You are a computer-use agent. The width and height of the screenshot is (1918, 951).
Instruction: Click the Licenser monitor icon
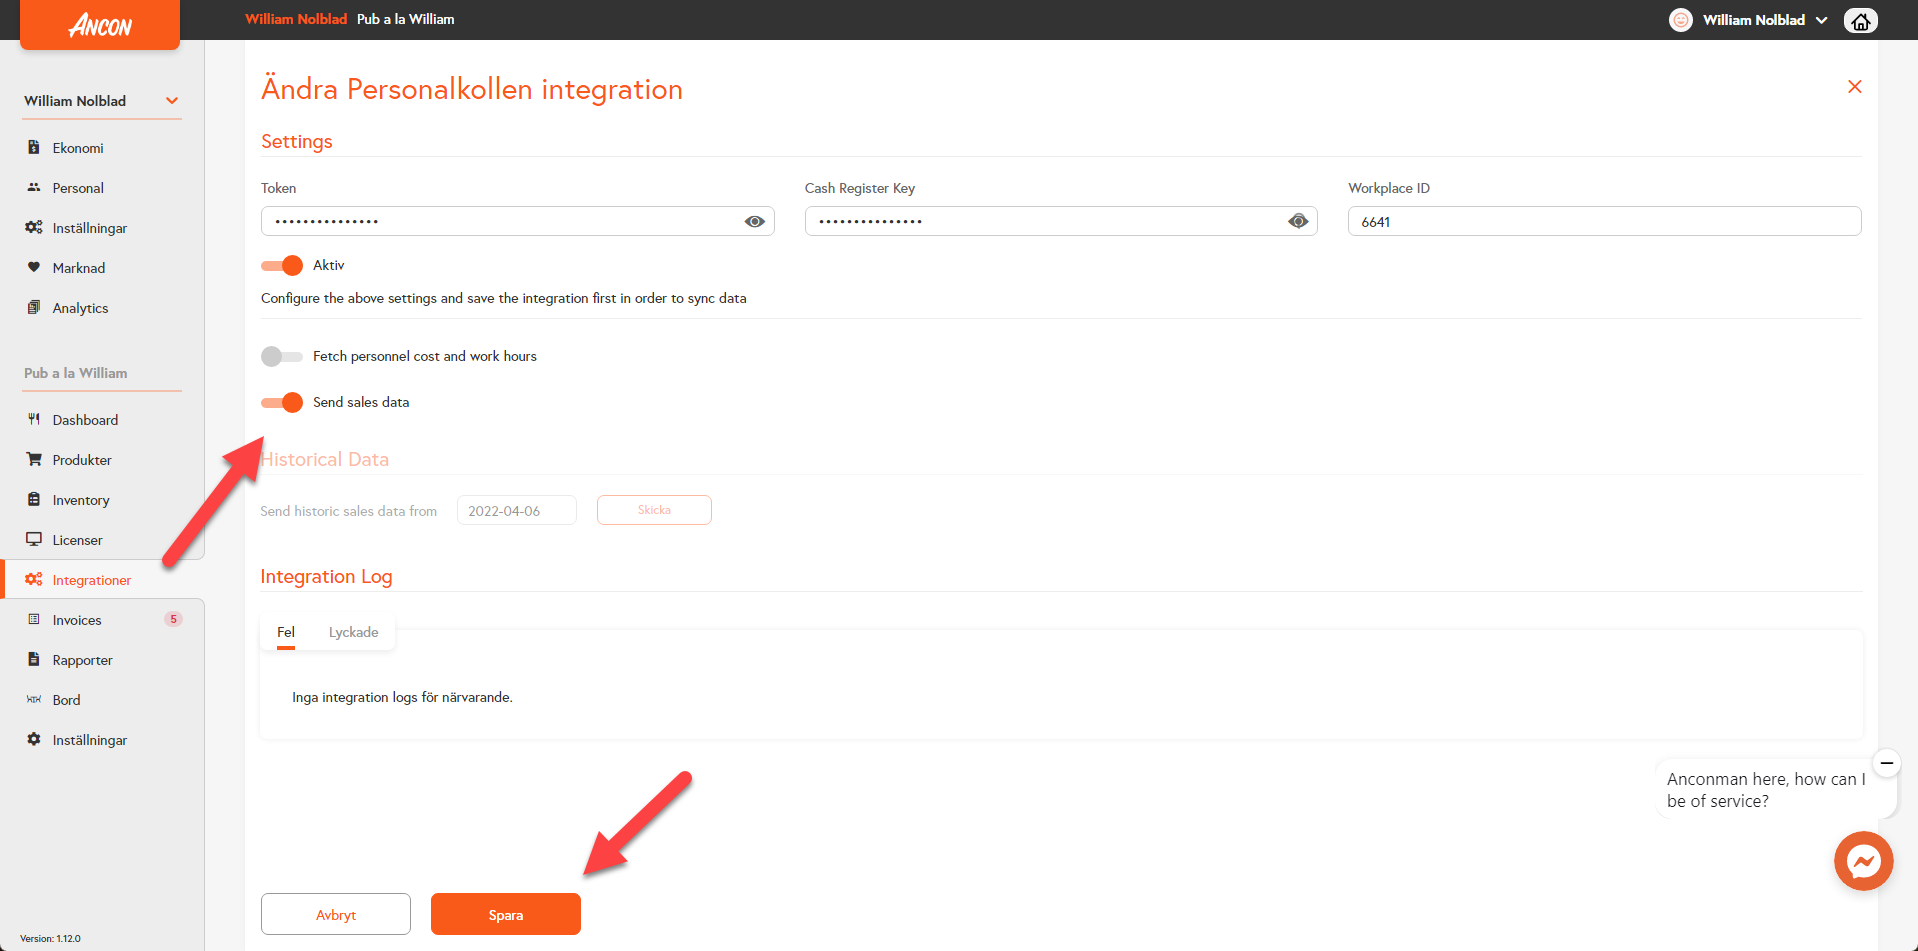(34, 539)
